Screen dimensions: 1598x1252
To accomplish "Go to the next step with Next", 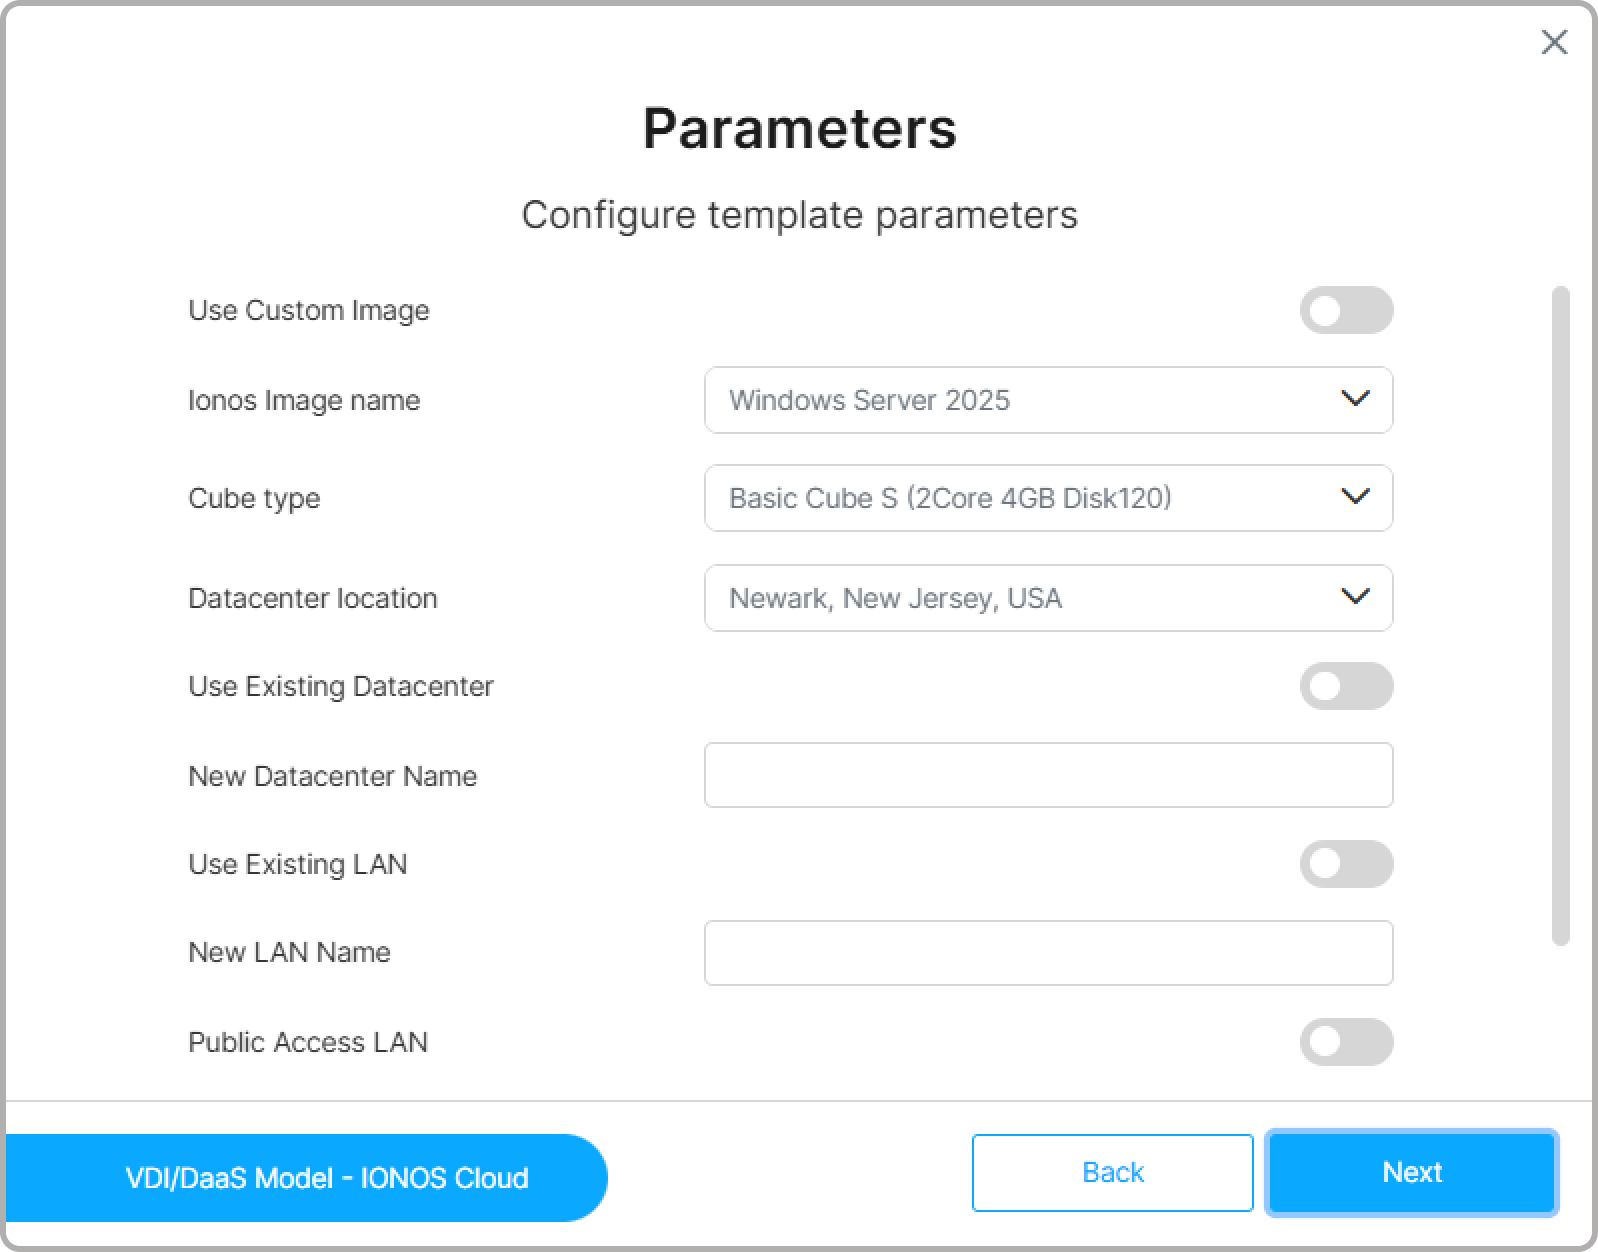I will pyautogui.click(x=1411, y=1172).
